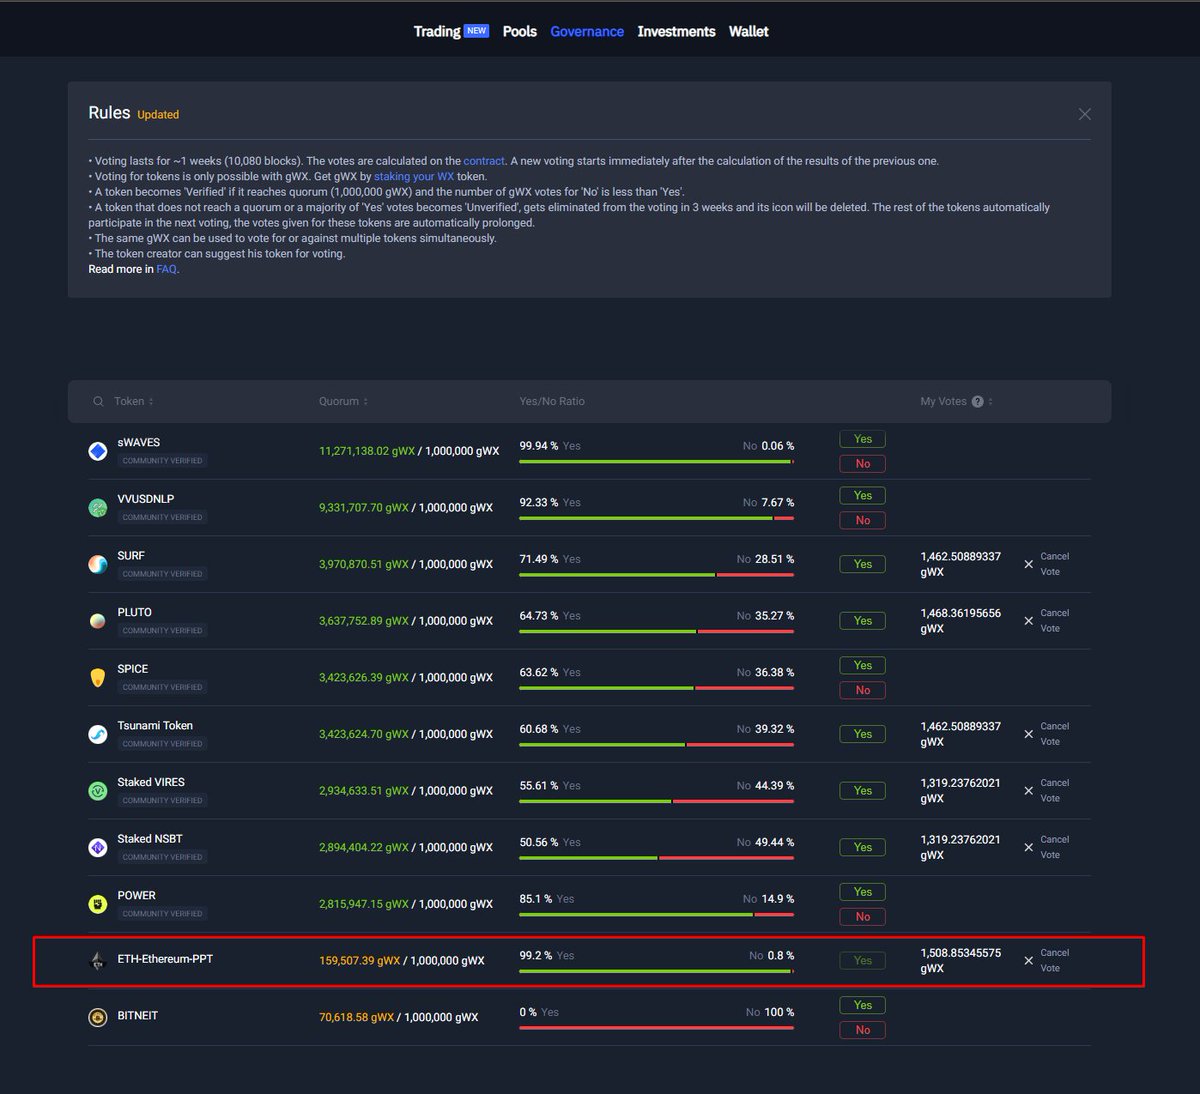
Task: Cancel vote X icon for PLUTO
Action: pyautogui.click(x=1029, y=621)
